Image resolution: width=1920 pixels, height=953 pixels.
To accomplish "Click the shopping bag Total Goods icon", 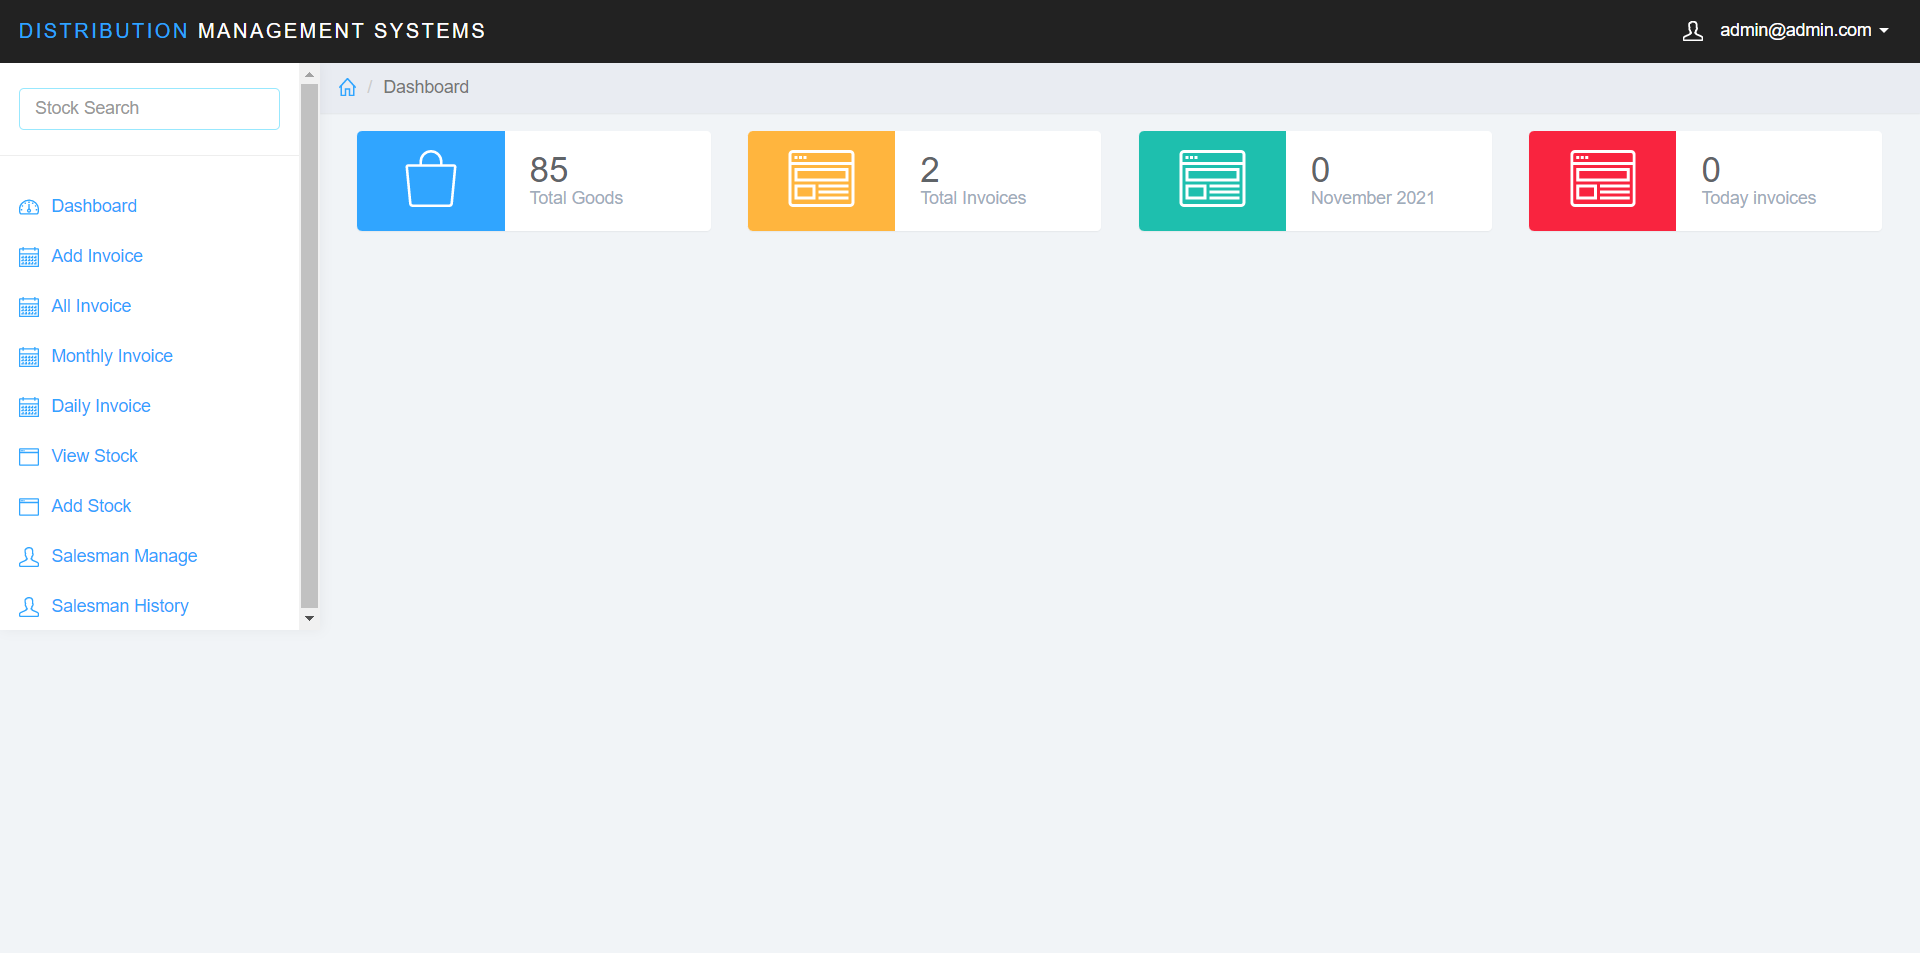I will (430, 180).
